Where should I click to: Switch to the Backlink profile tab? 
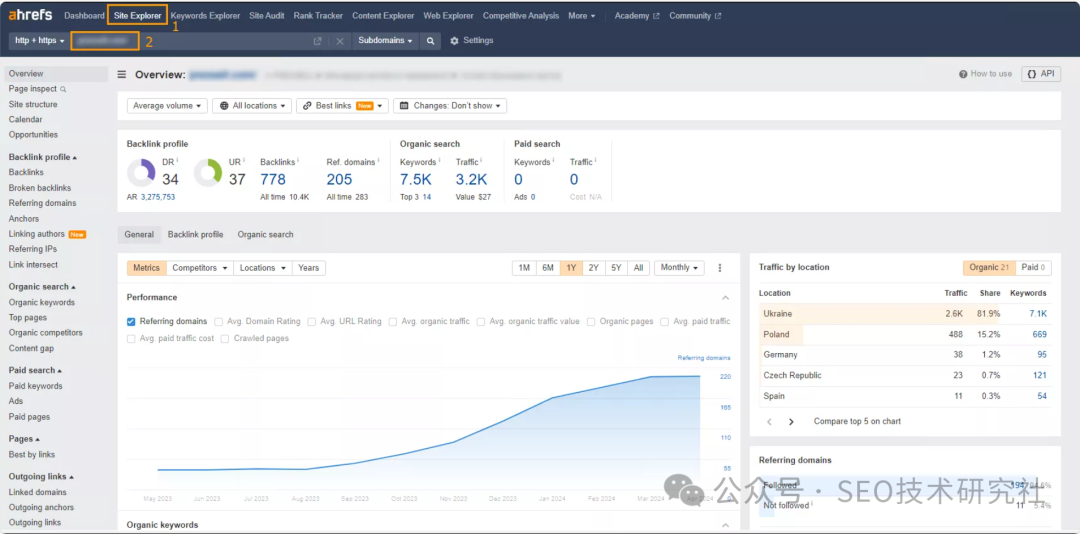point(195,235)
